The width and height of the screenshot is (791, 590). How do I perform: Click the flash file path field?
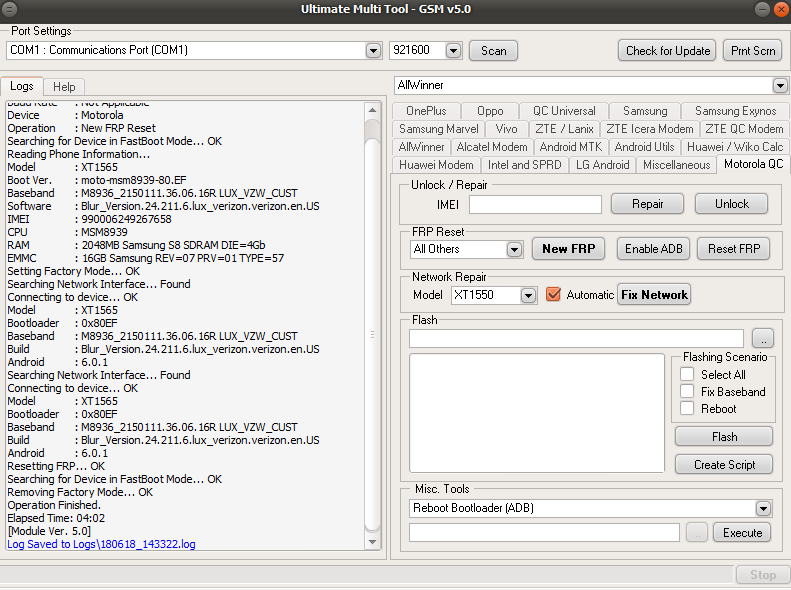click(x=576, y=339)
